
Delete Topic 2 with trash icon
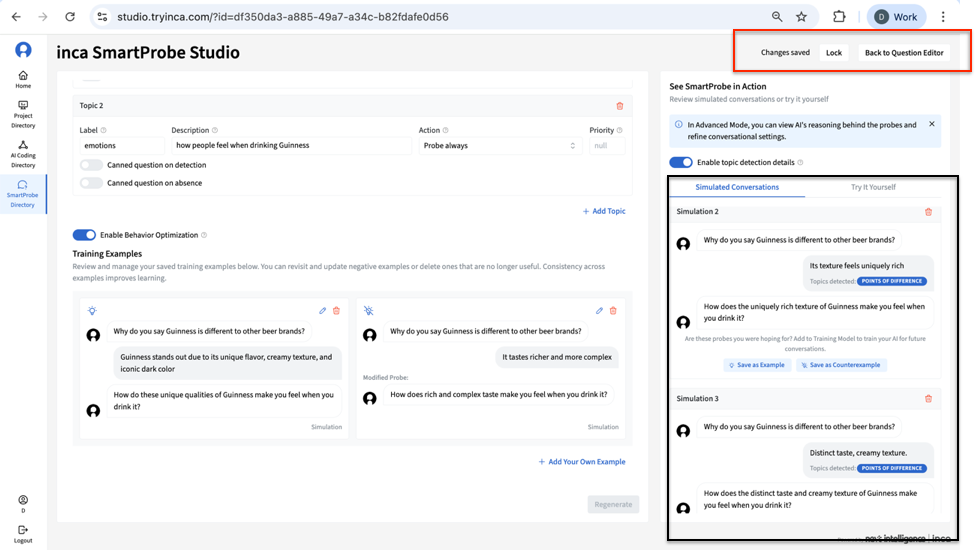(619, 105)
